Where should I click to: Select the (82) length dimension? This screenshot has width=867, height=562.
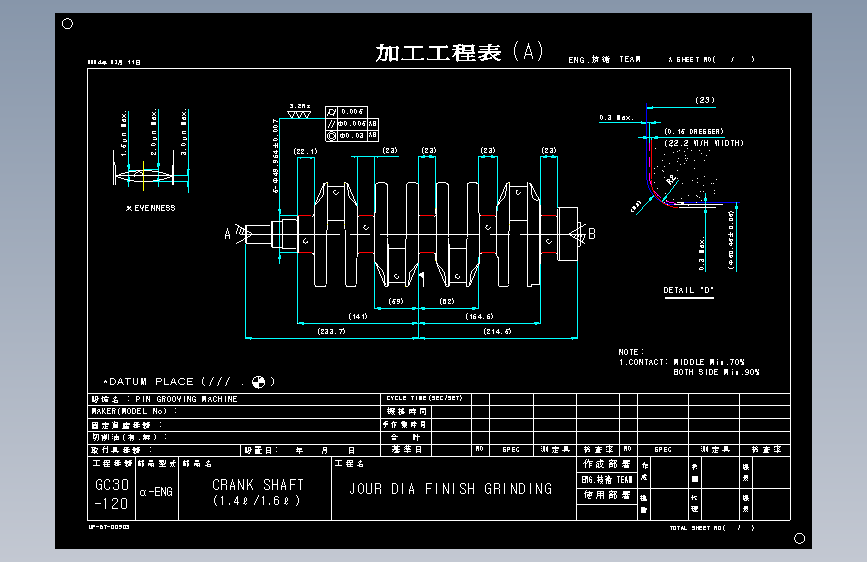[447, 301]
